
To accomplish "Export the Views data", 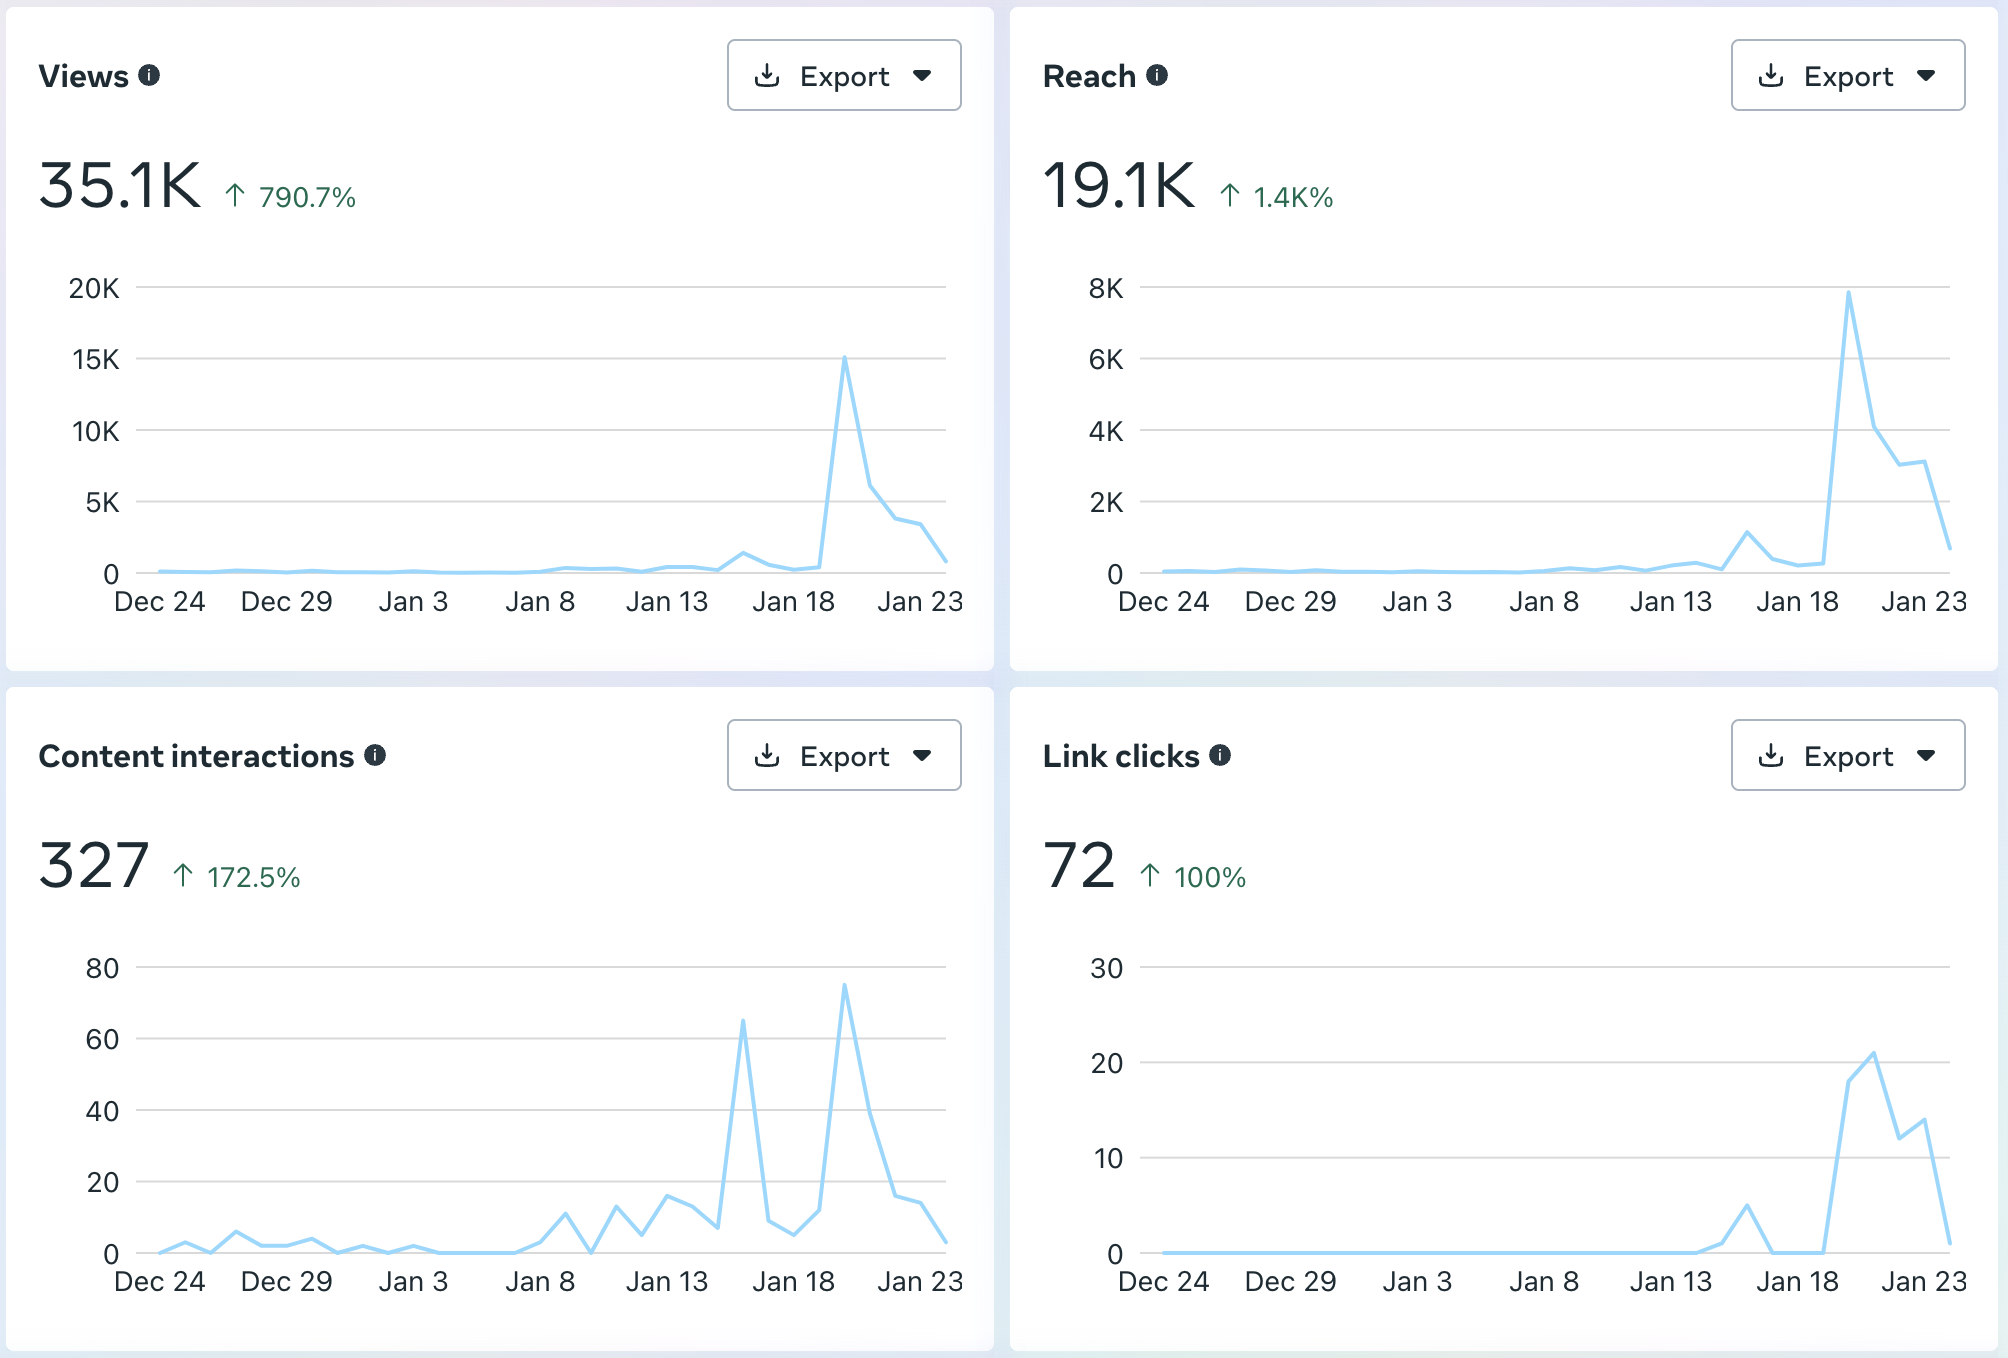I will pos(844,75).
